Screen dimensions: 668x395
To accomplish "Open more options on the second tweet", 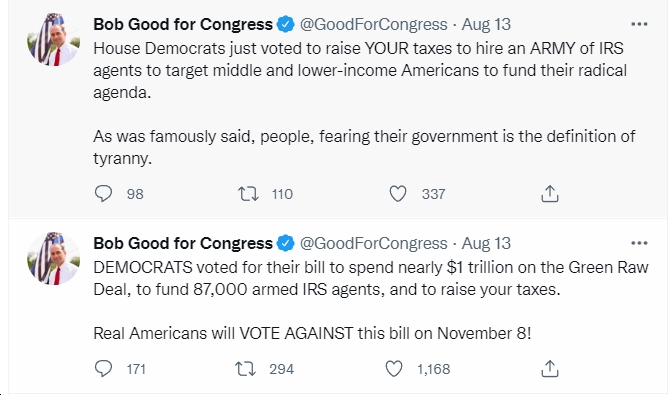I will pyautogui.click(x=639, y=243).
